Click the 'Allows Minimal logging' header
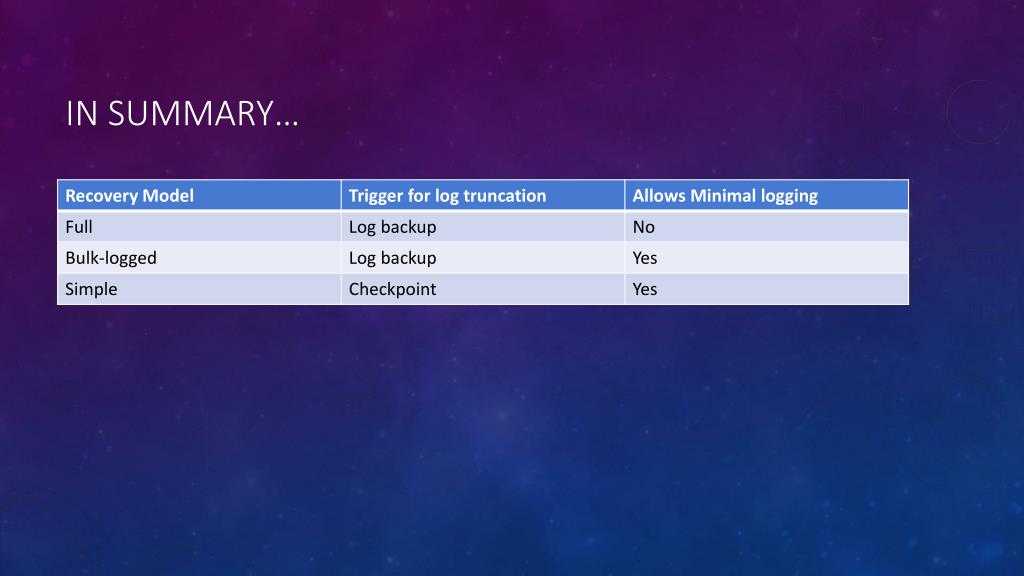This screenshot has height=576, width=1024. pos(767,195)
